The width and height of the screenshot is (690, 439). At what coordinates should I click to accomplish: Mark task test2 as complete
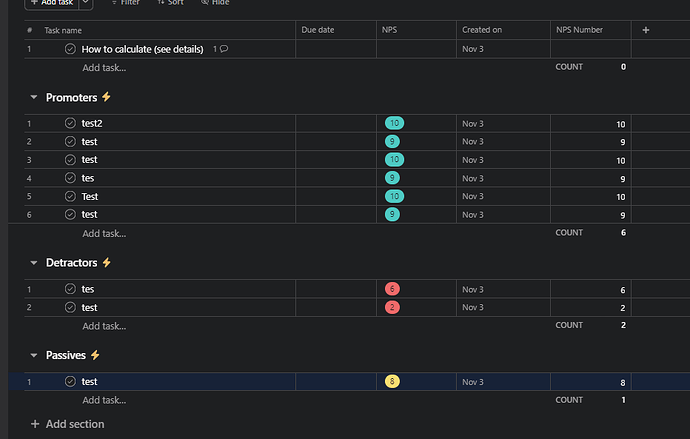(x=70, y=123)
